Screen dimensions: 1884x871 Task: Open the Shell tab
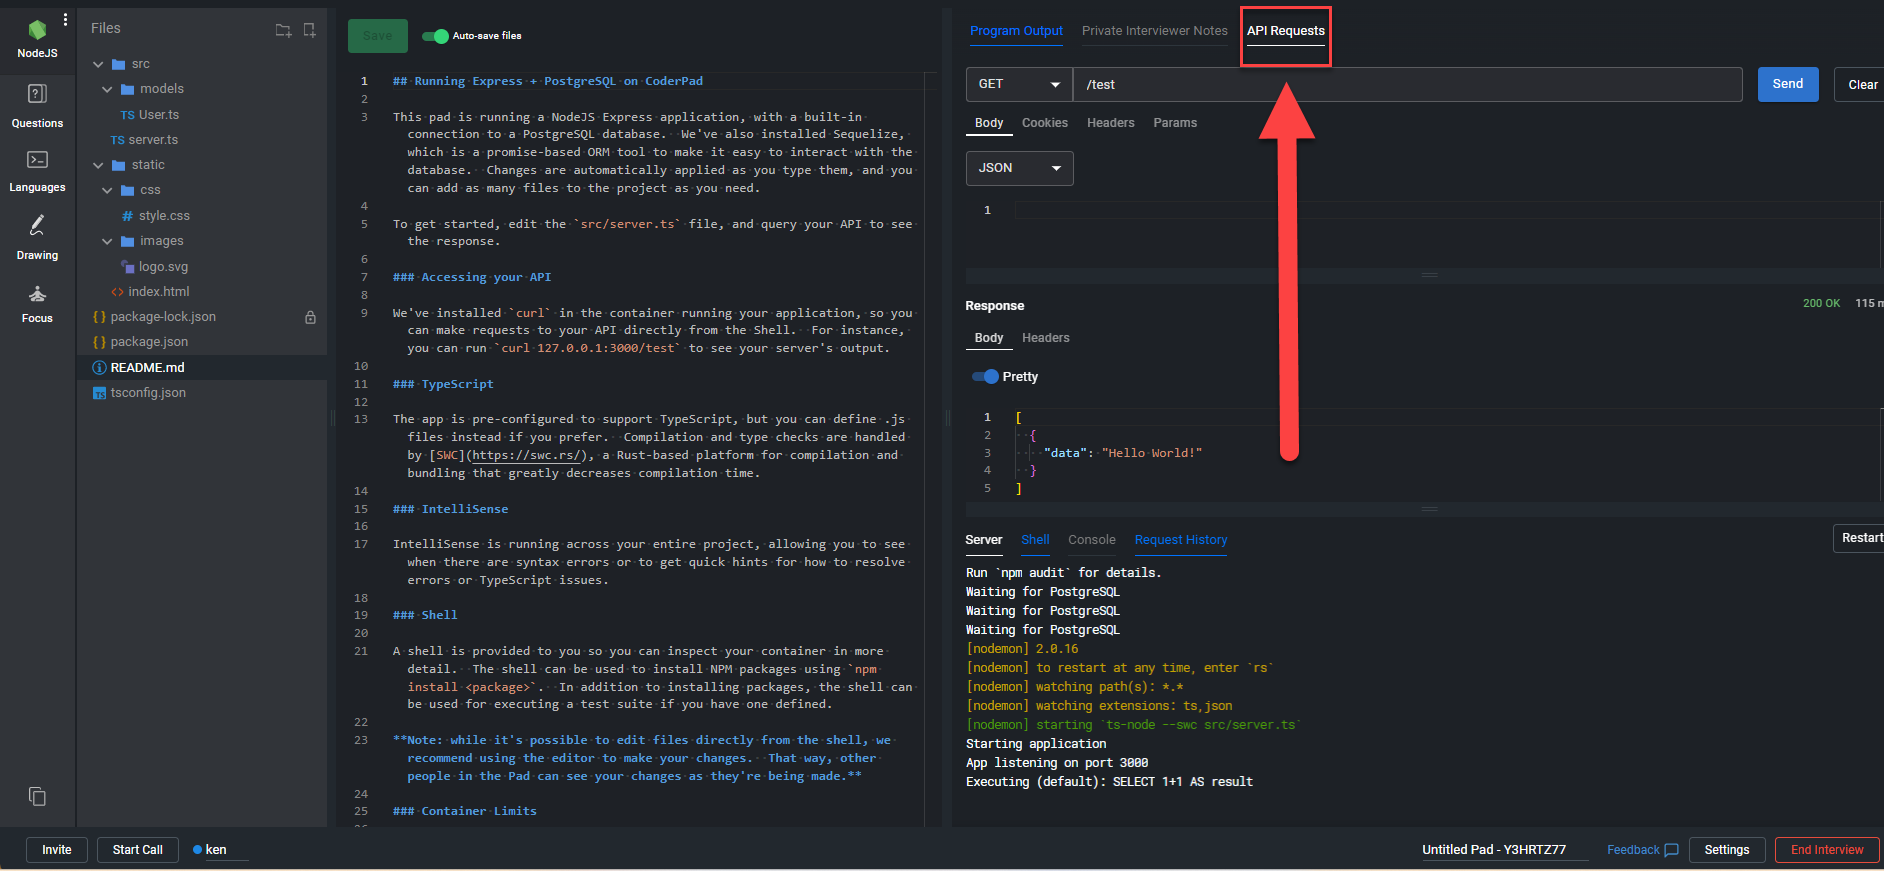pyautogui.click(x=1035, y=540)
